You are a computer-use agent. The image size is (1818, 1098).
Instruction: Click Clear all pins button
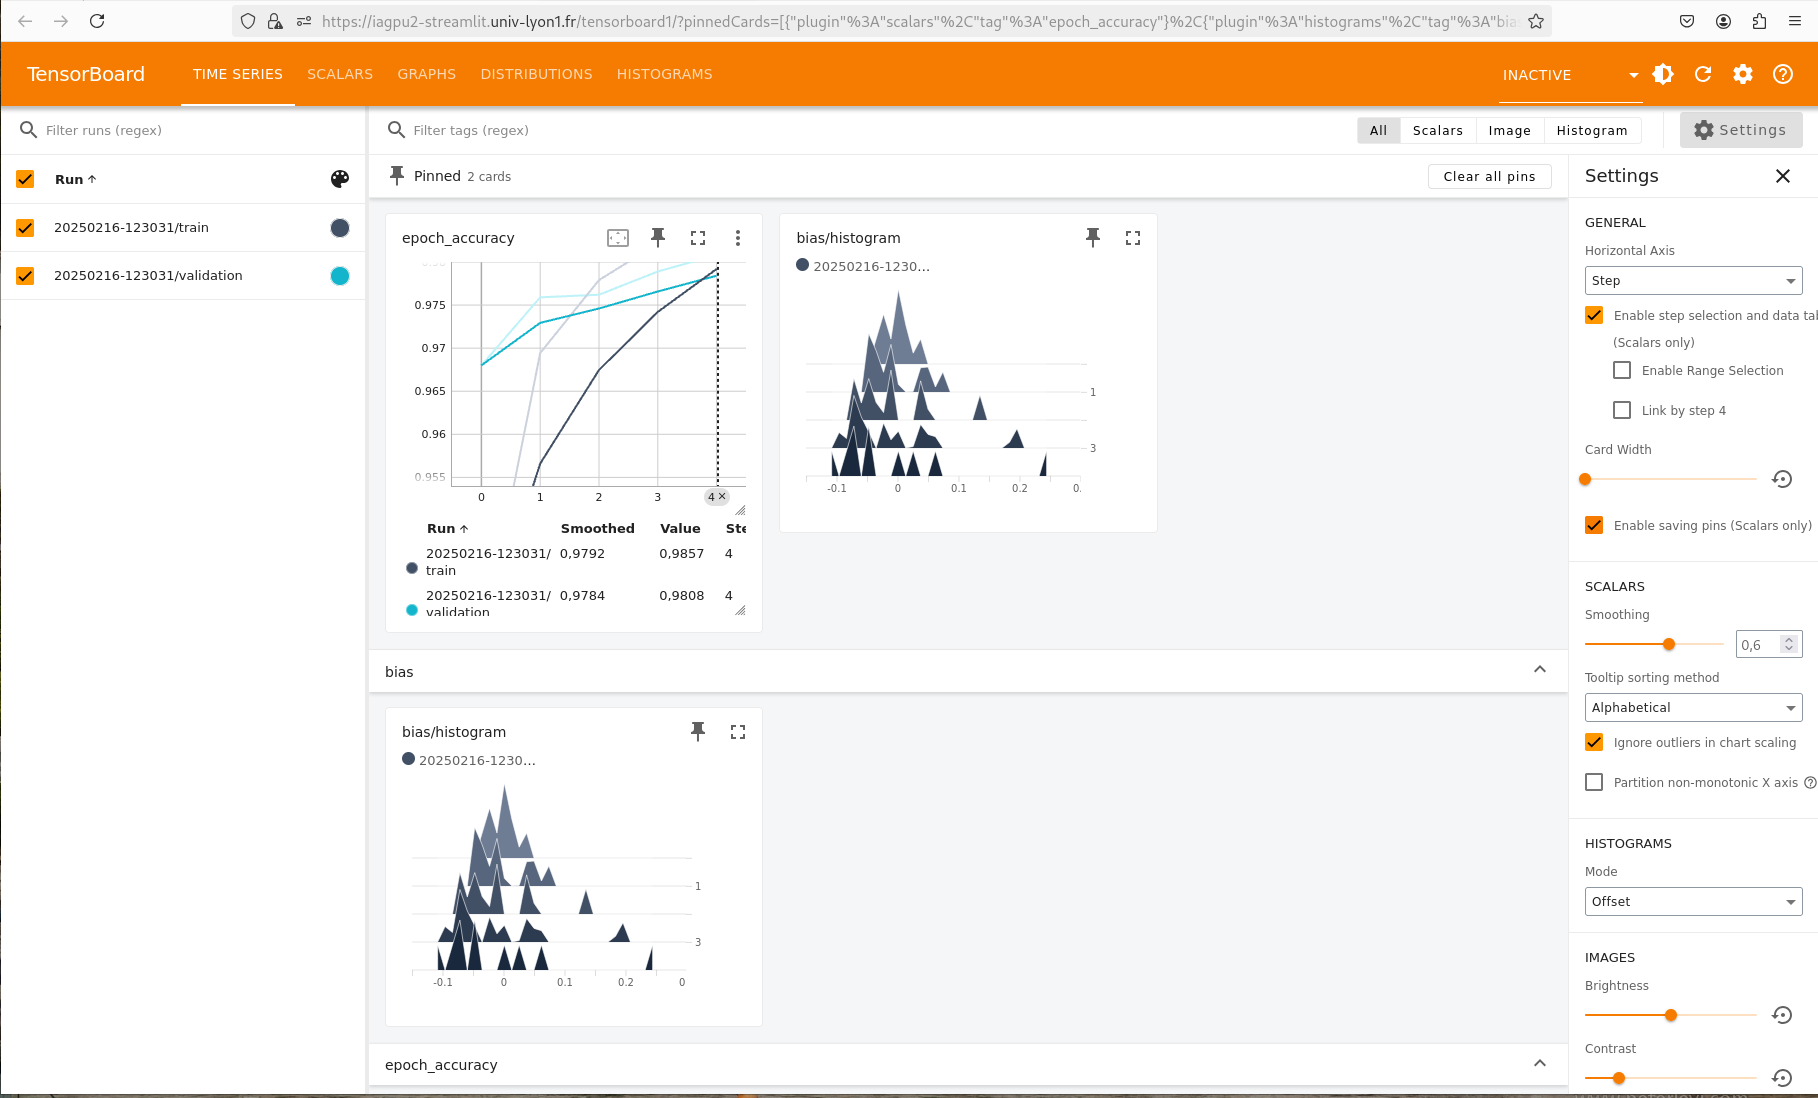[x=1489, y=176]
